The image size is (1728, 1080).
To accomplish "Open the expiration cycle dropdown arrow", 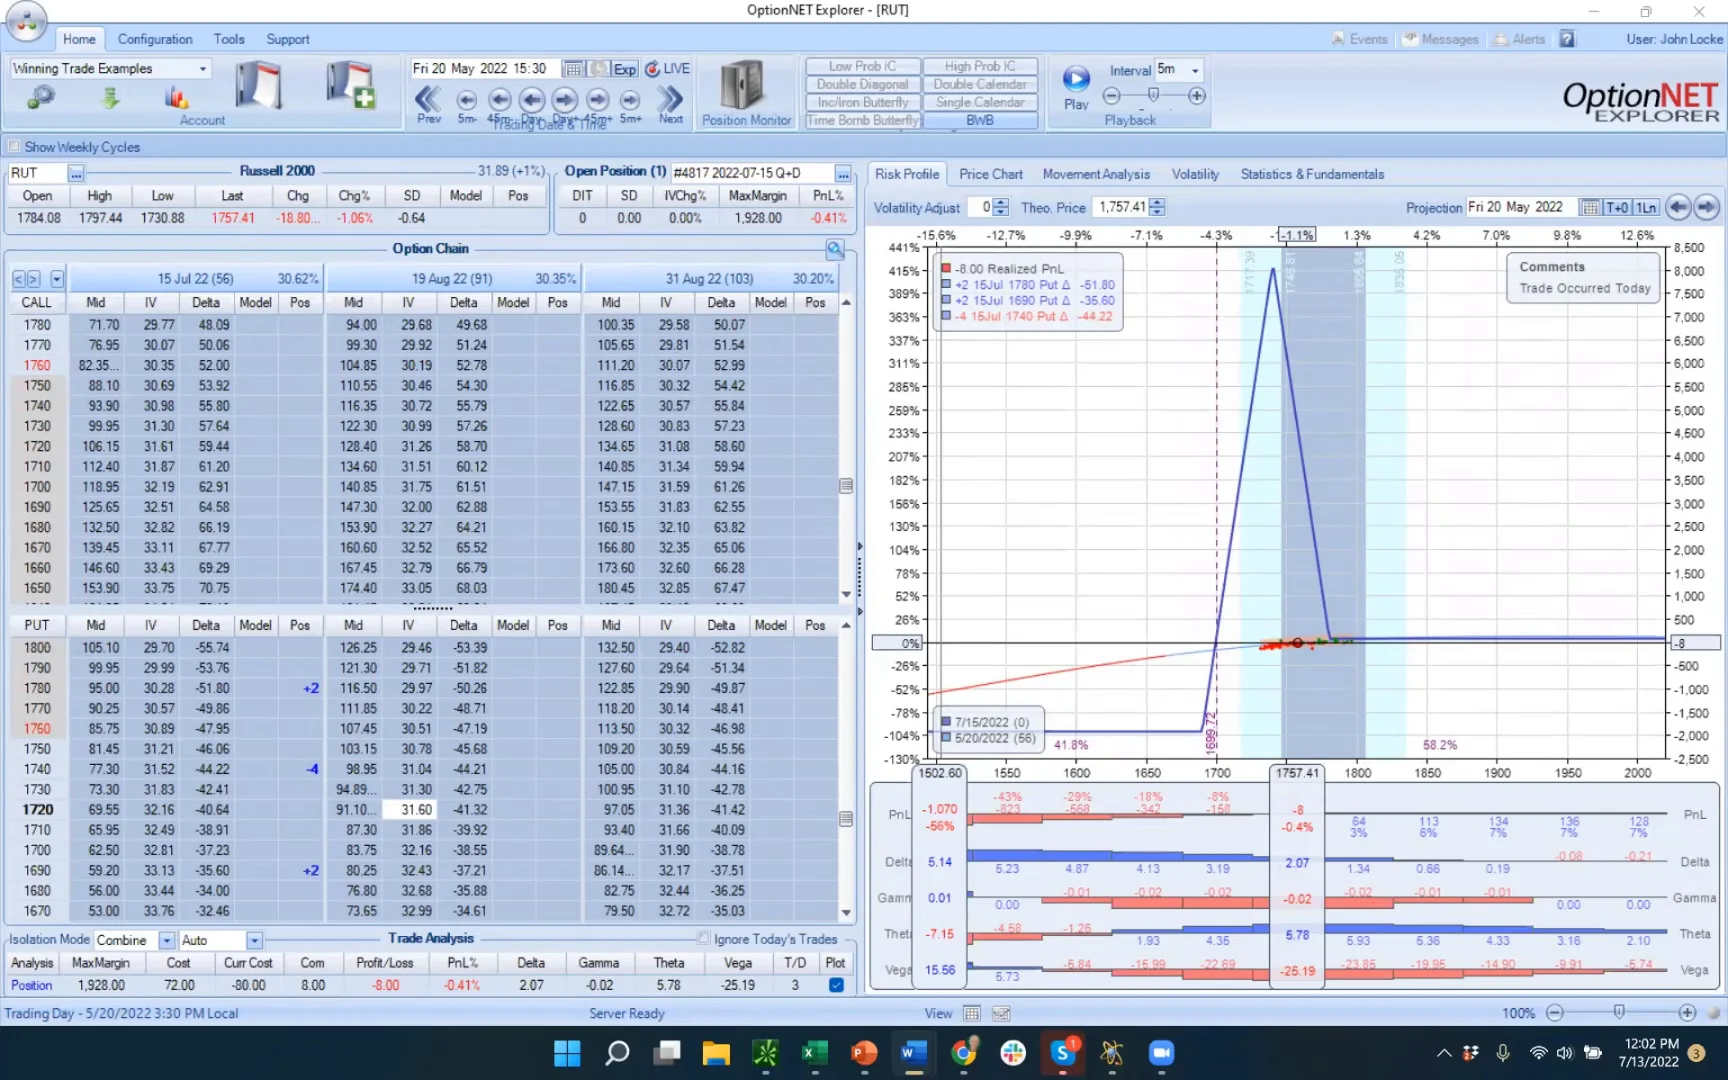I will point(57,279).
